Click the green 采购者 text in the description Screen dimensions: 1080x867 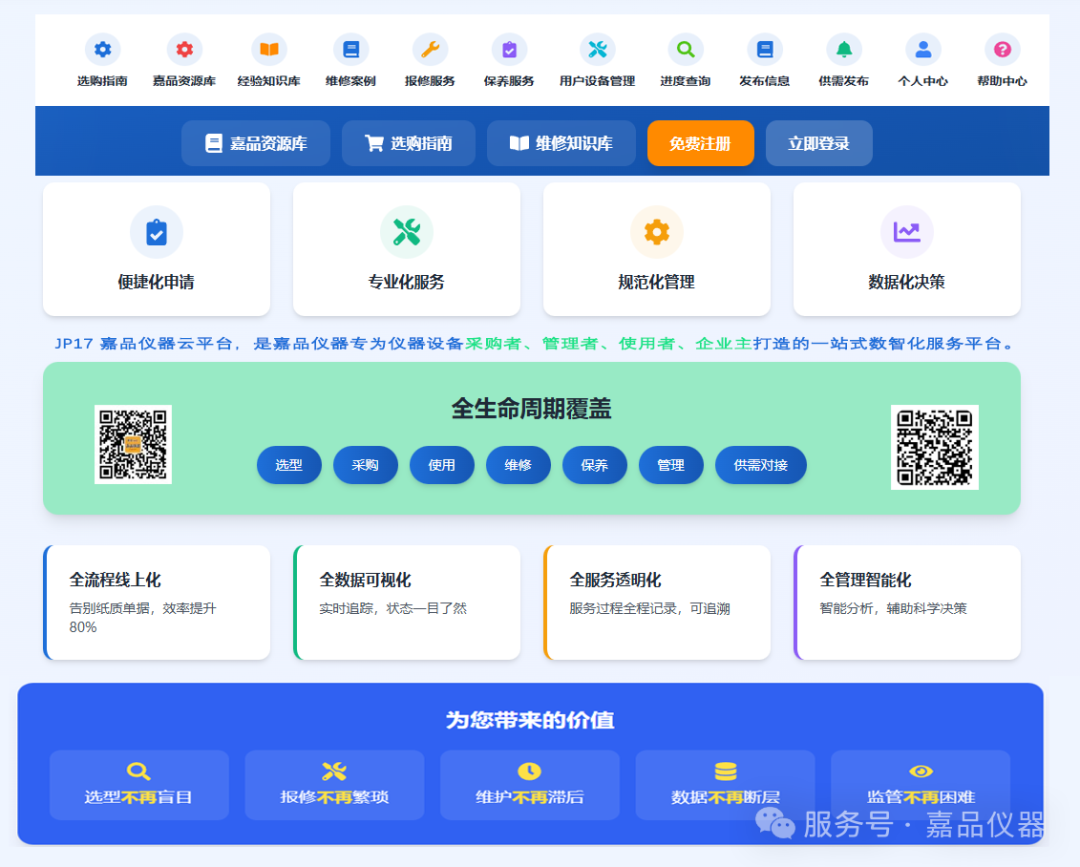pos(493,343)
